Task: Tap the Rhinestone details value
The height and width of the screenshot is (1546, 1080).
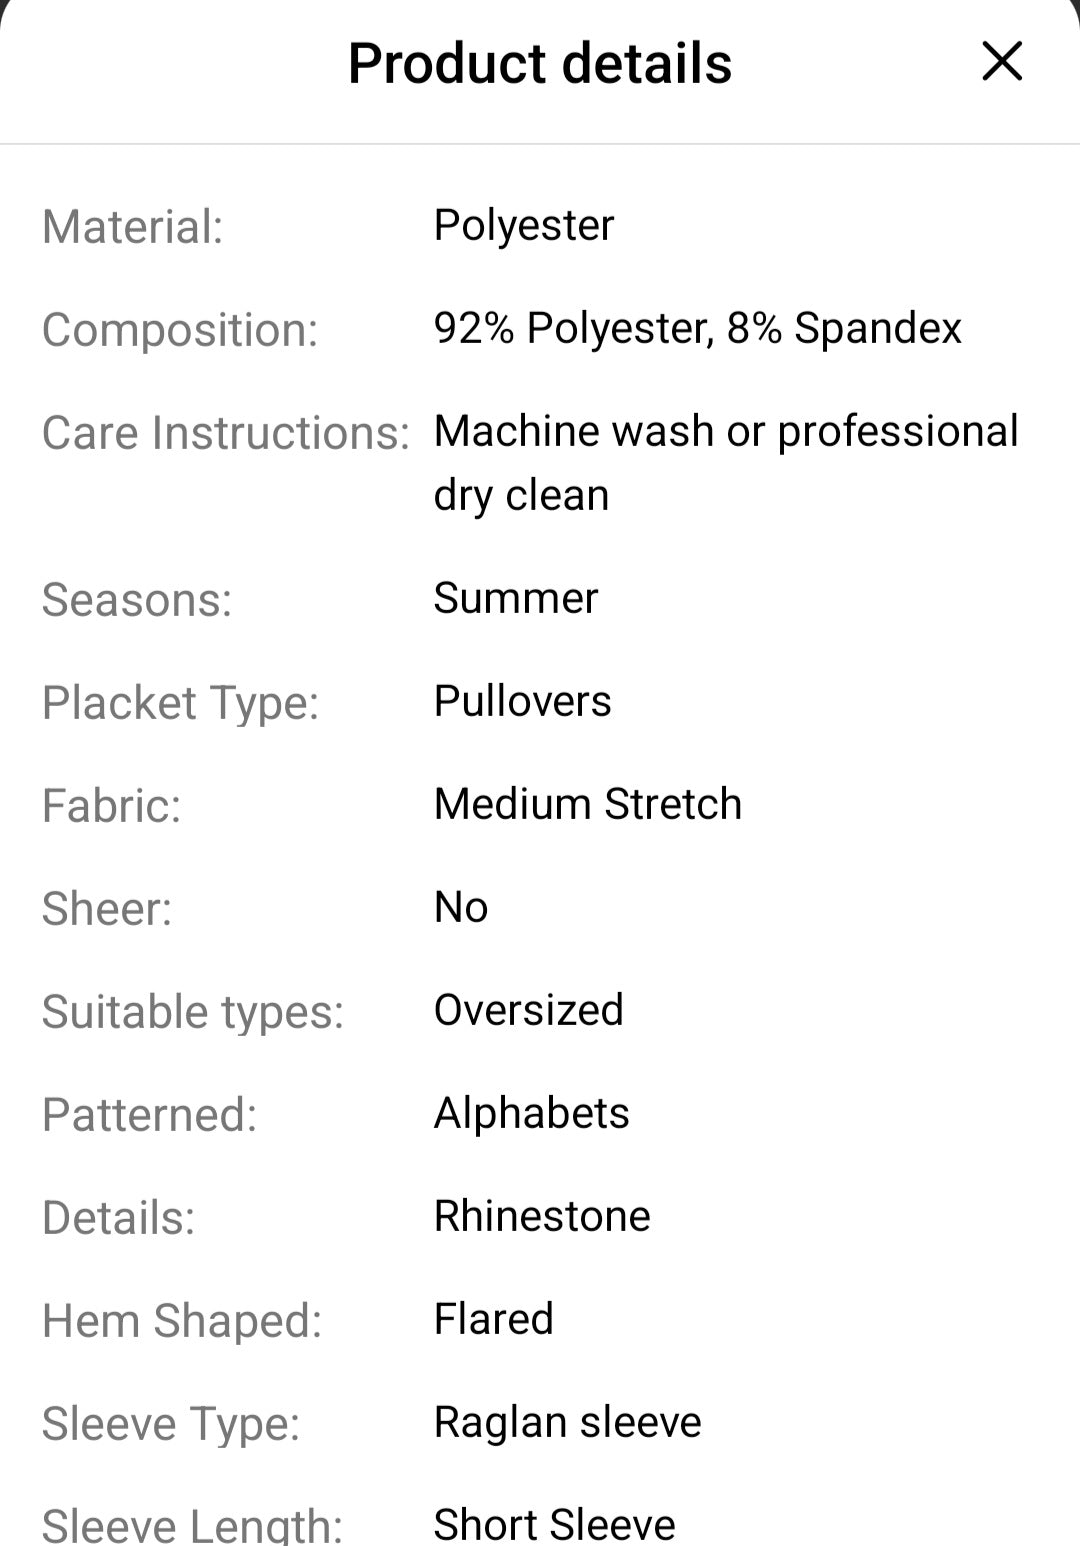Action: tap(542, 1216)
